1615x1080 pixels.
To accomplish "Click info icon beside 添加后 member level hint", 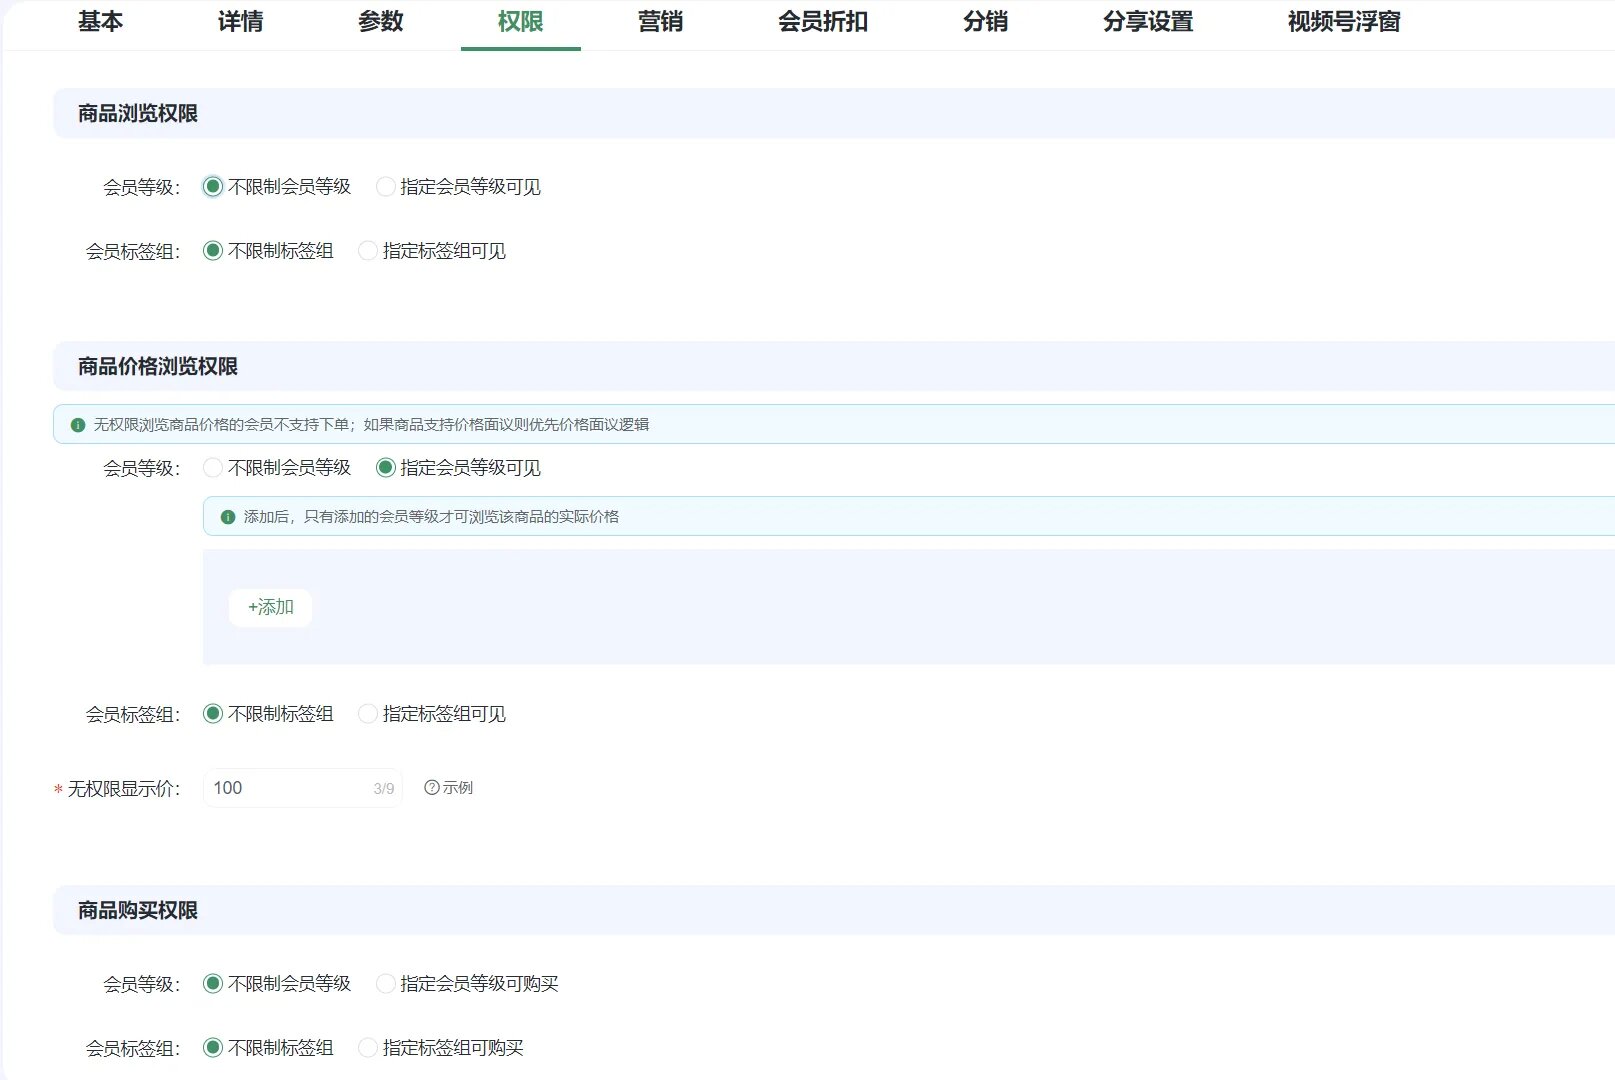I will tap(228, 517).
